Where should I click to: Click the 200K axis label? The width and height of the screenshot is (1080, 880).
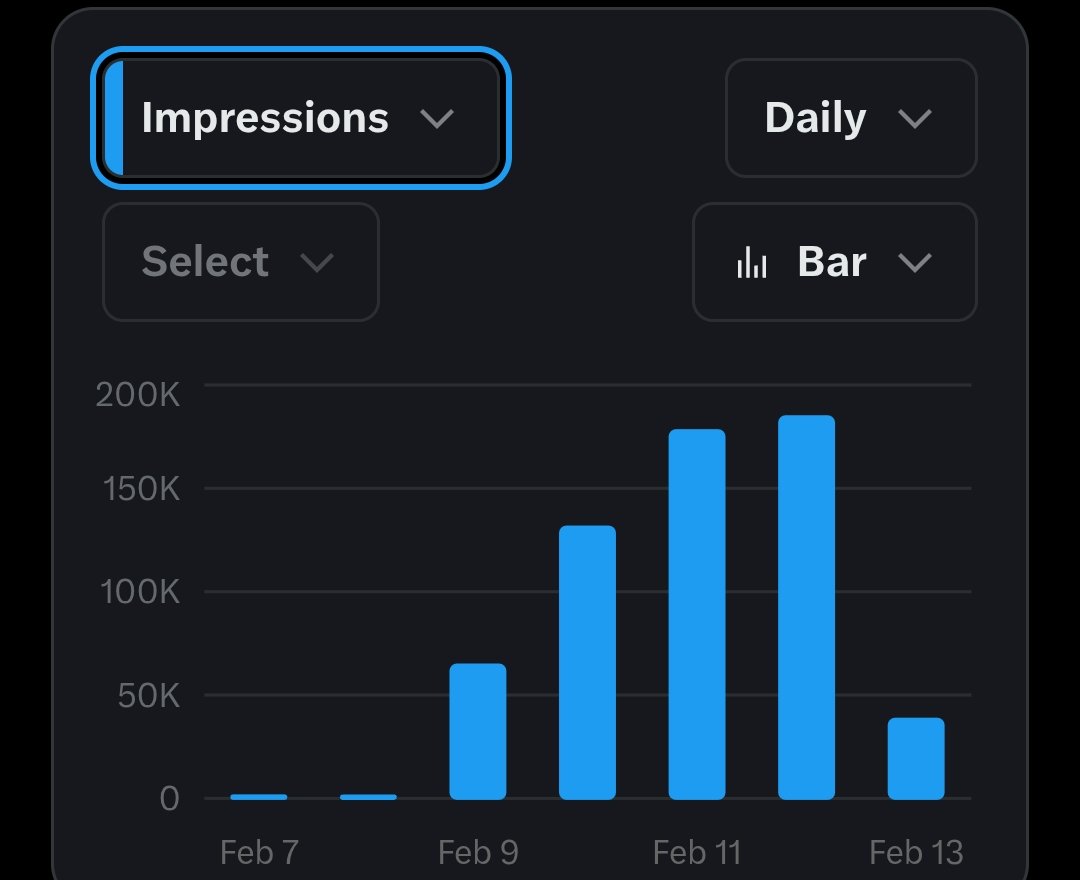[x=138, y=394]
